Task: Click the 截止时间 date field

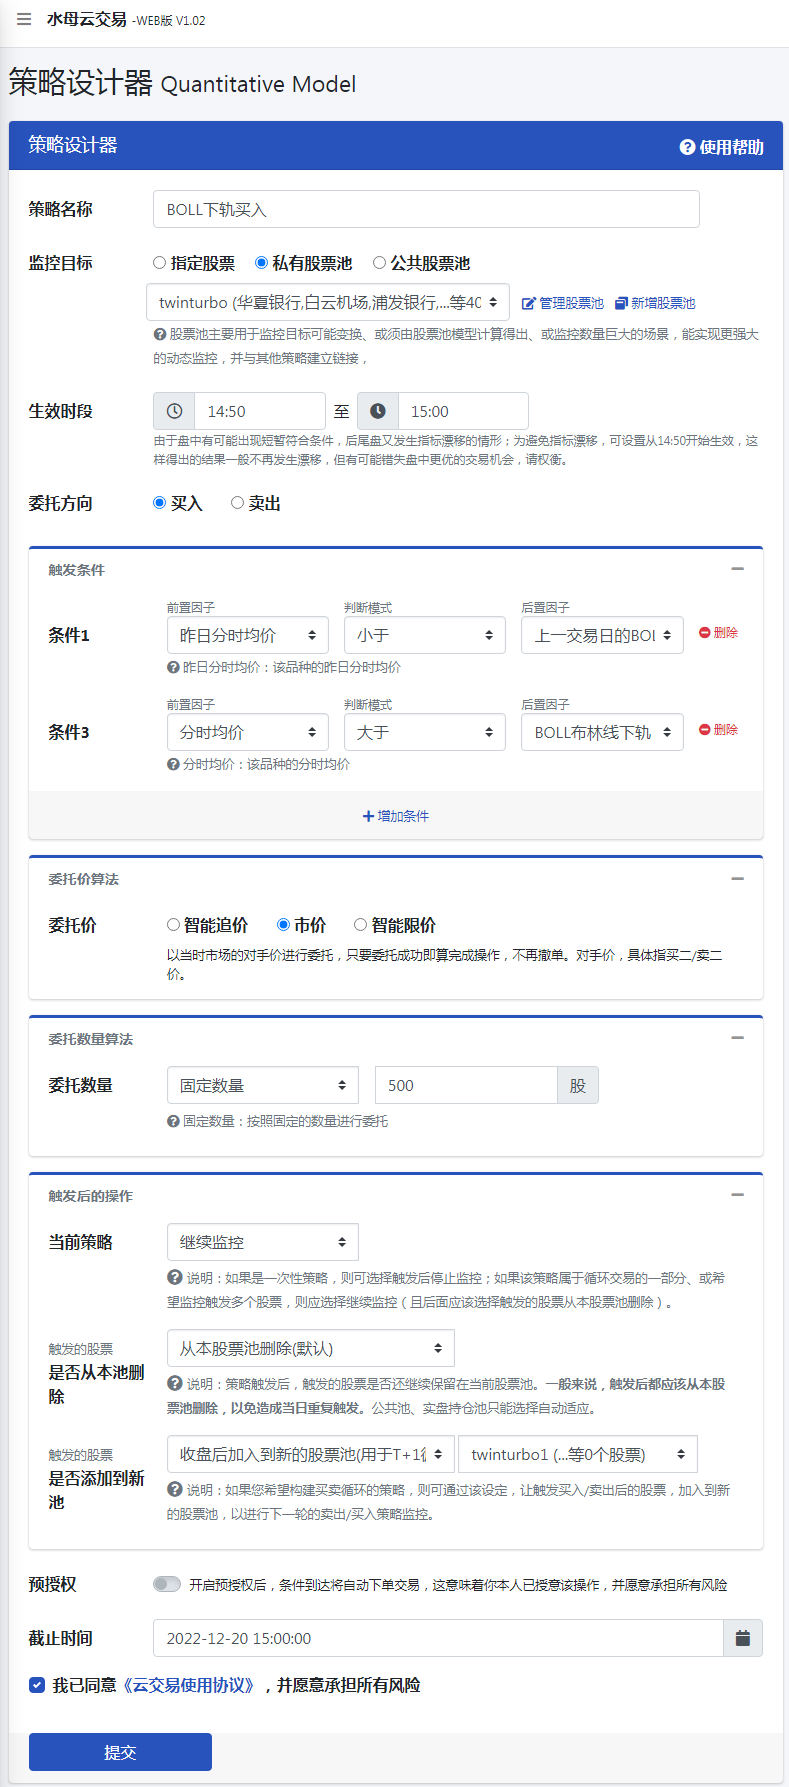Action: 438,1638
